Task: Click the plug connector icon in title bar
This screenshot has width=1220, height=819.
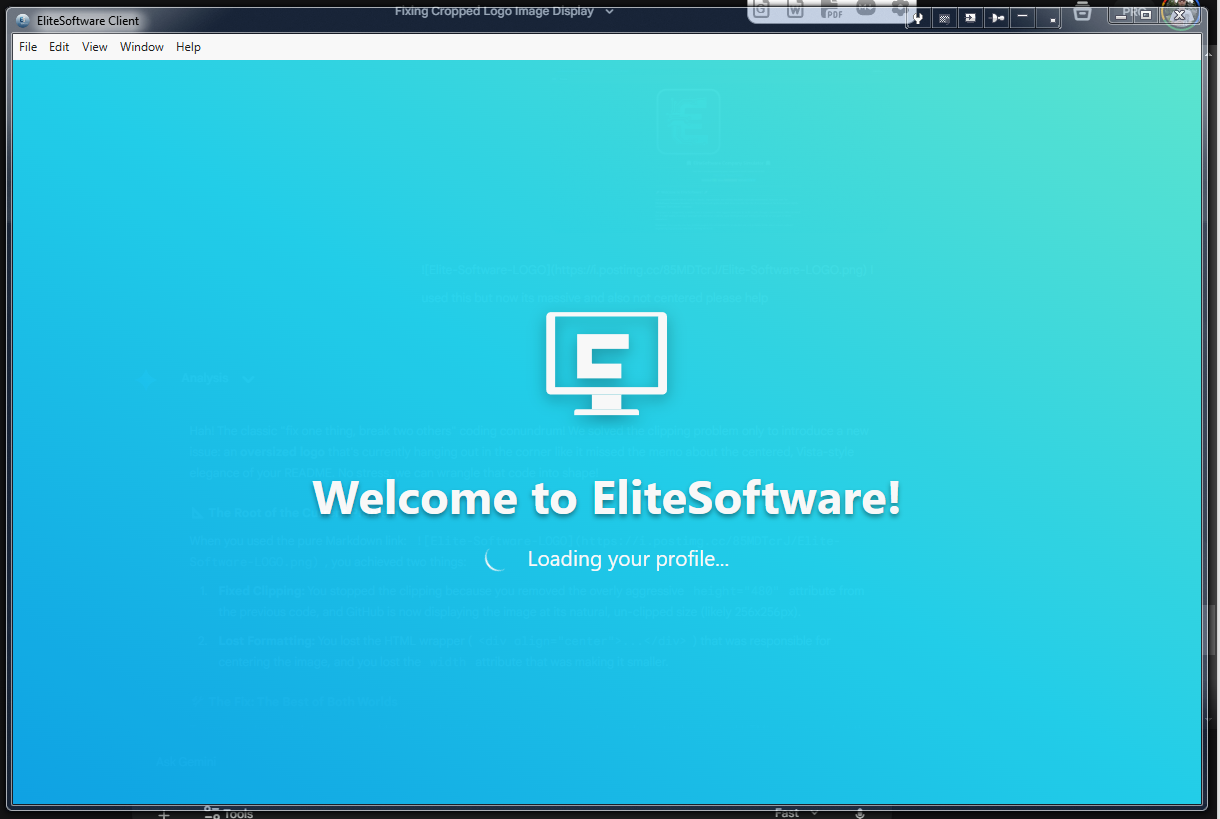Action: coord(996,18)
